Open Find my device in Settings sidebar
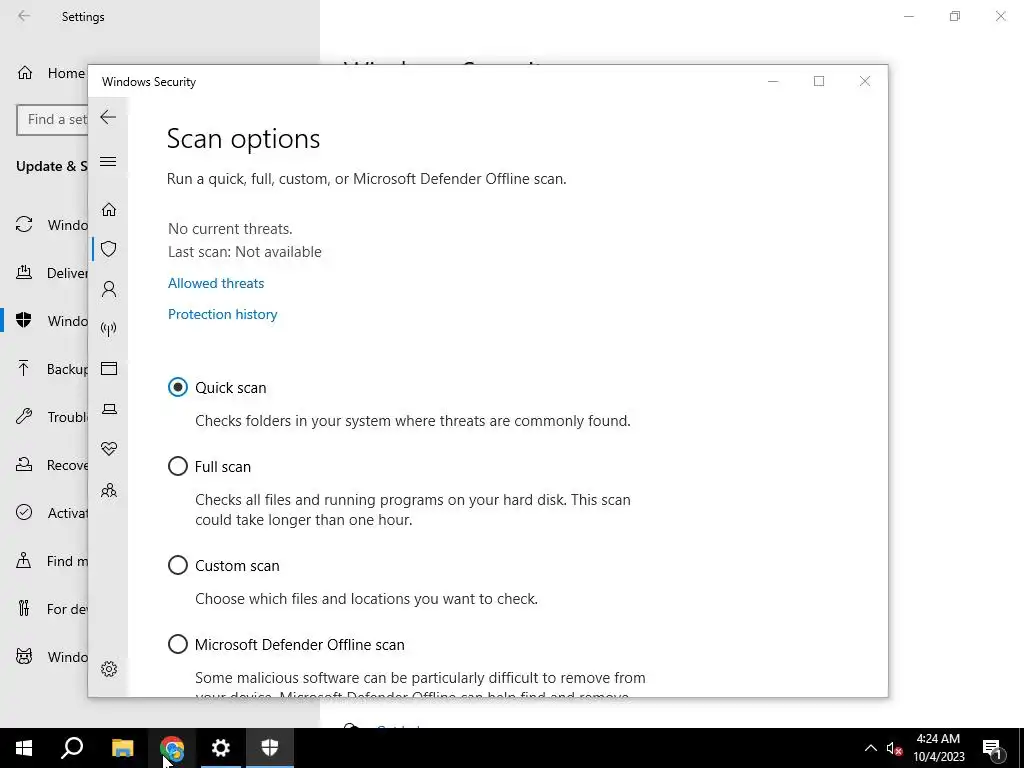The image size is (1024, 768). 44,561
